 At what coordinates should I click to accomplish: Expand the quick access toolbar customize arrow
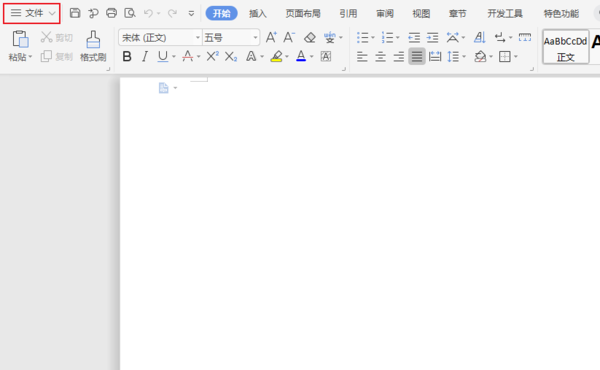coord(191,14)
